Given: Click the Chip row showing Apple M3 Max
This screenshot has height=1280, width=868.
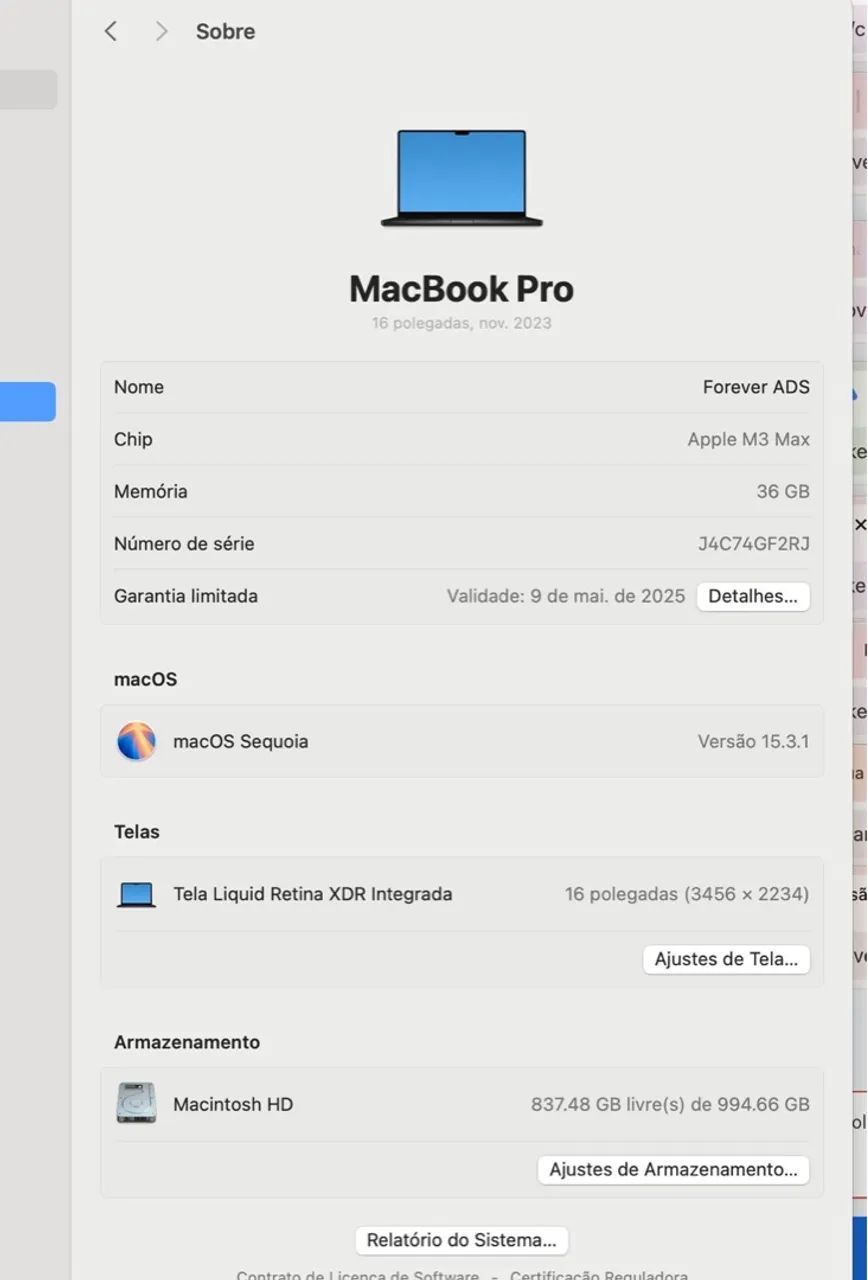Looking at the screenshot, I should (x=460, y=439).
